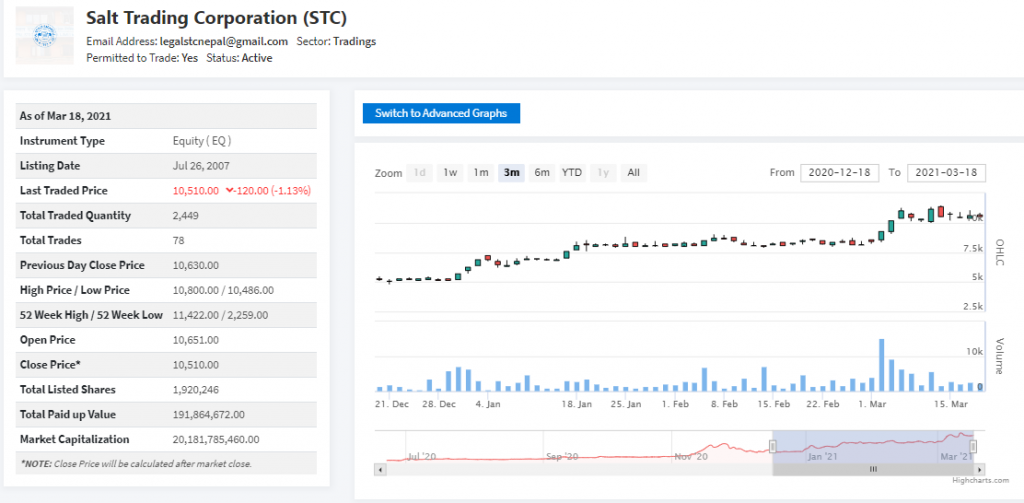Click the Status: Active text
Viewport: 1024px width, 503px height.
(239, 57)
